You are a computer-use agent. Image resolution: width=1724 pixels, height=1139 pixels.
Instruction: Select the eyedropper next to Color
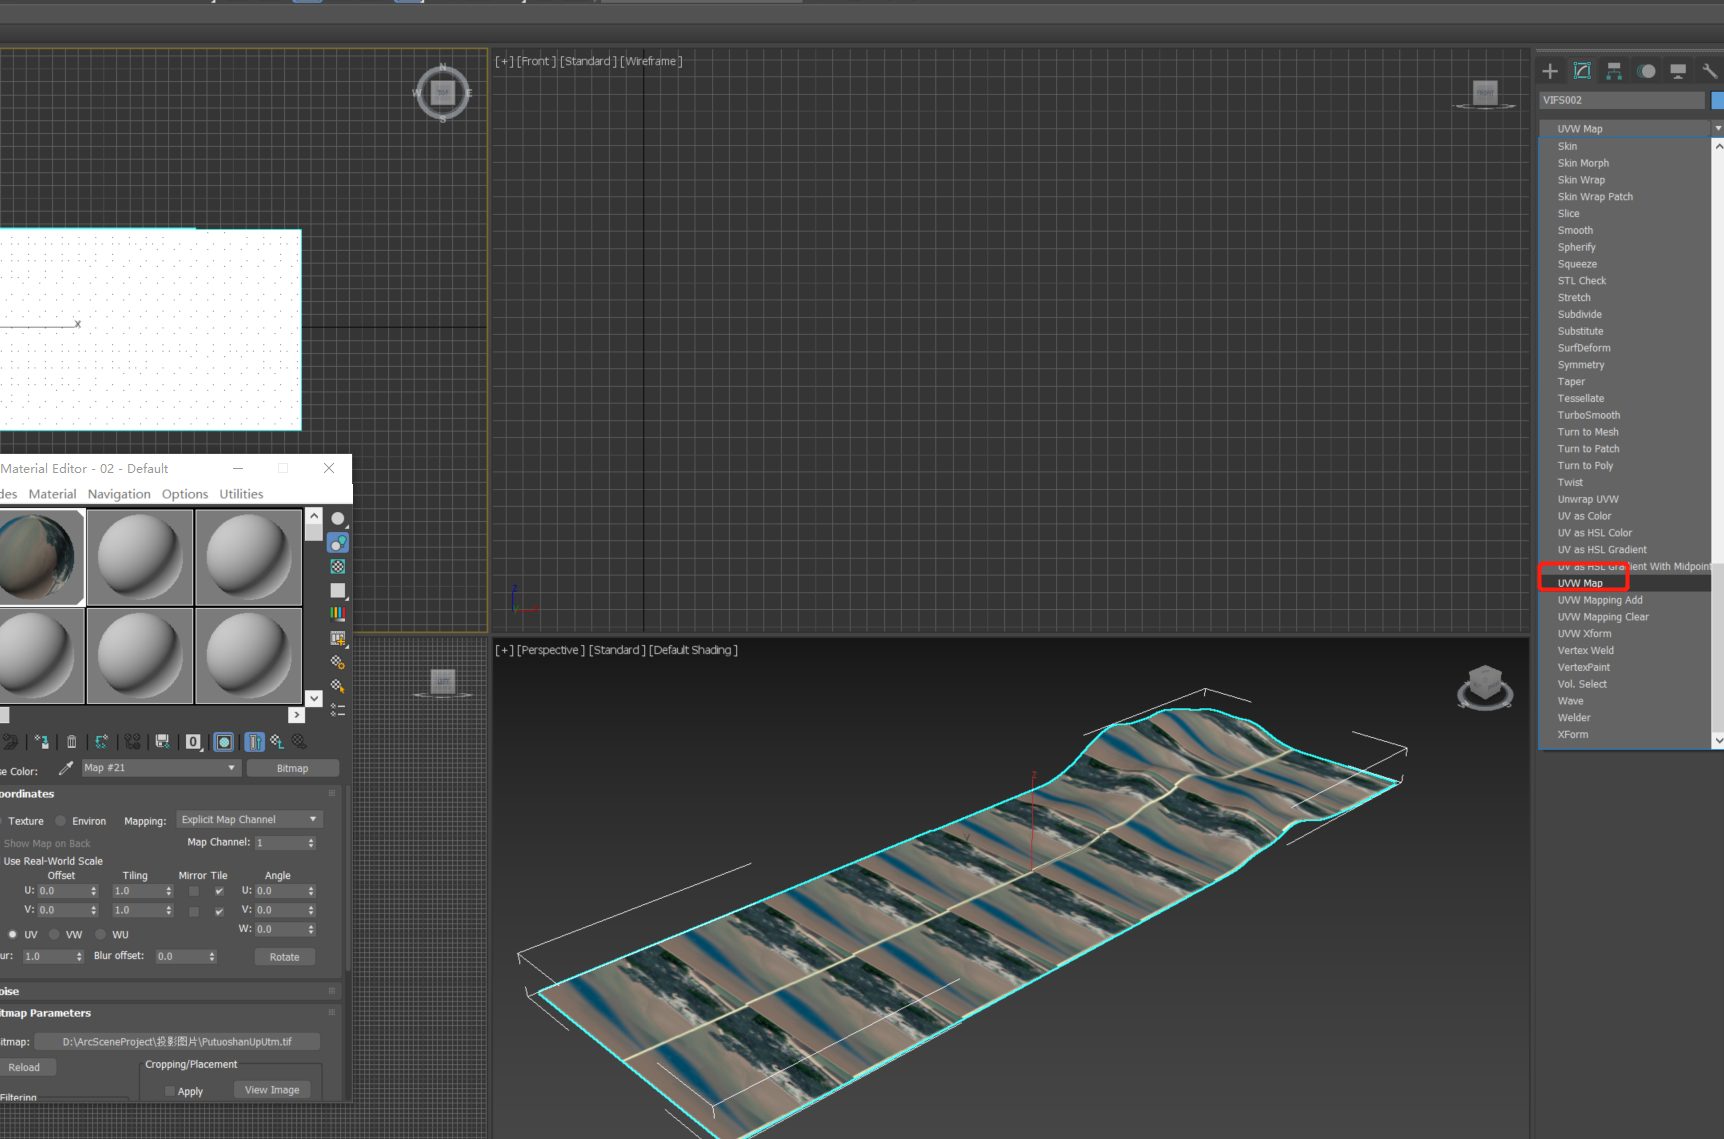coord(66,768)
